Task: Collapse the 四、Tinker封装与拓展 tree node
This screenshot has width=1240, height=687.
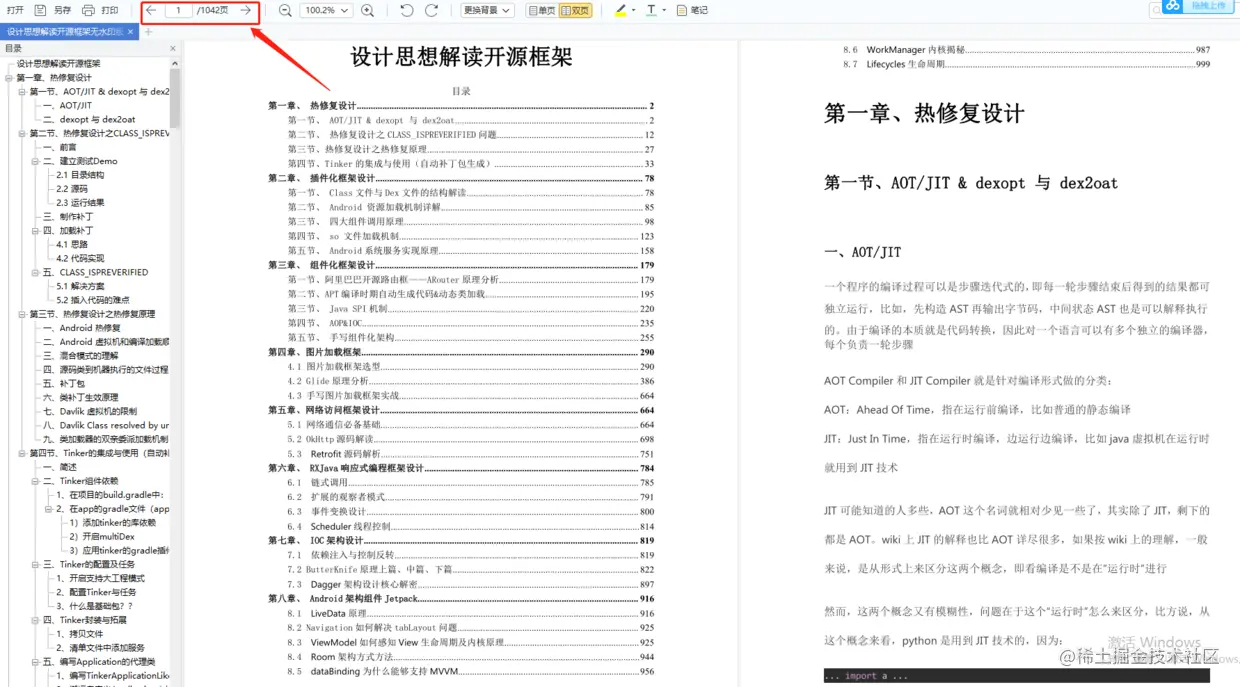Action: 35,620
